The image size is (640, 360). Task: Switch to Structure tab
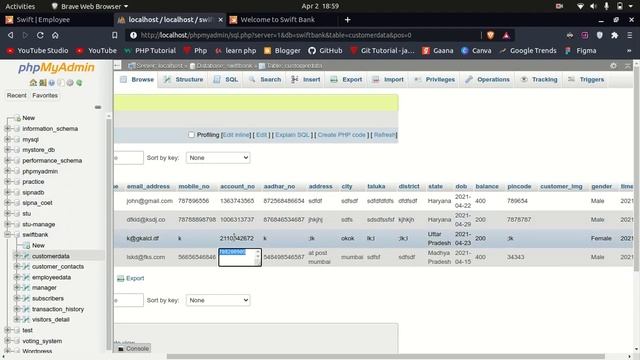183,80
